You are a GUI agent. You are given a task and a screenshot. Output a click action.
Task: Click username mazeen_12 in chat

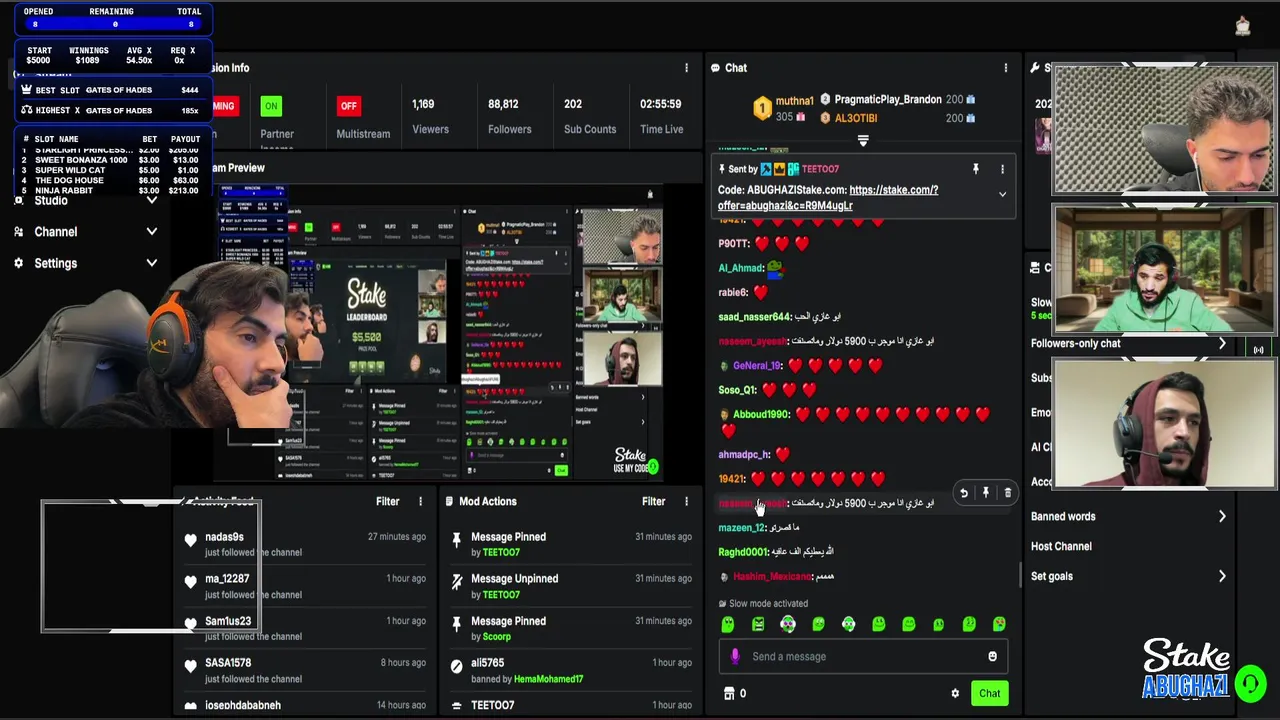click(x=741, y=528)
